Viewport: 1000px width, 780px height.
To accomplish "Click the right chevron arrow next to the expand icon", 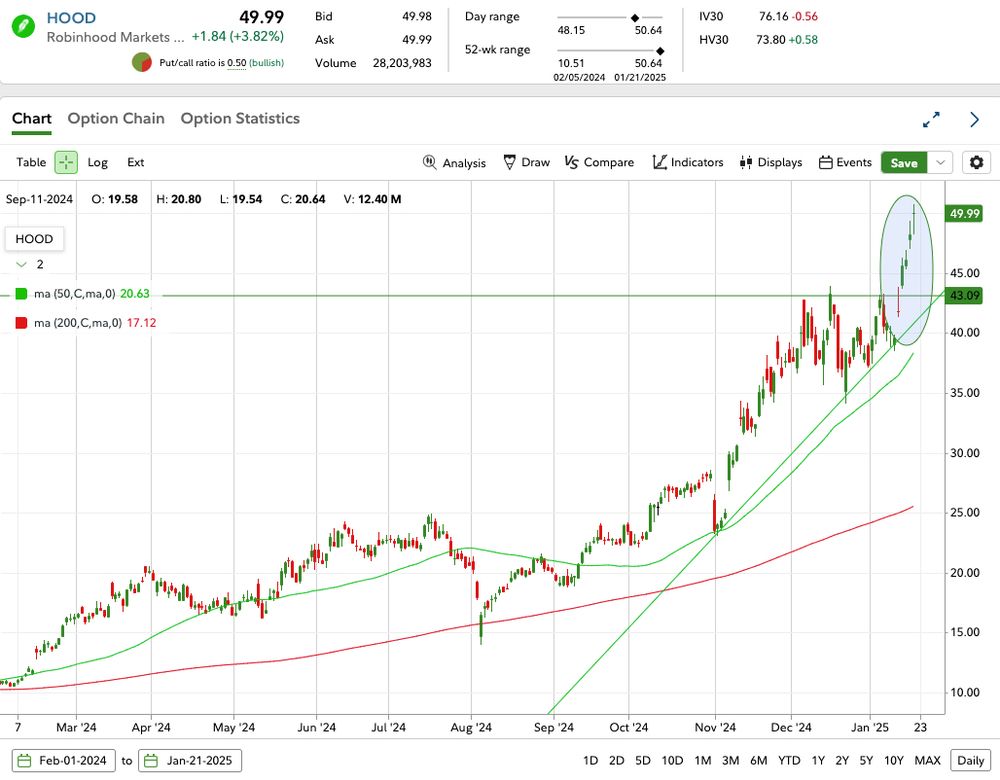I will 974,119.
